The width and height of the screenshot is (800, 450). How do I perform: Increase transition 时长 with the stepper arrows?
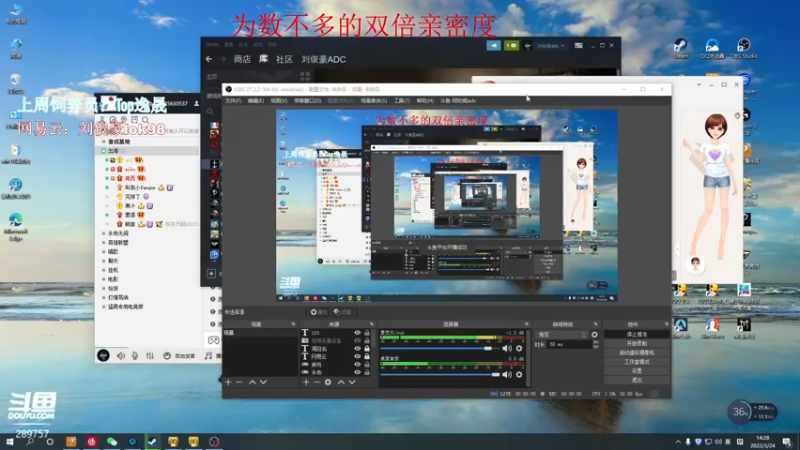(x=595, y=343)
